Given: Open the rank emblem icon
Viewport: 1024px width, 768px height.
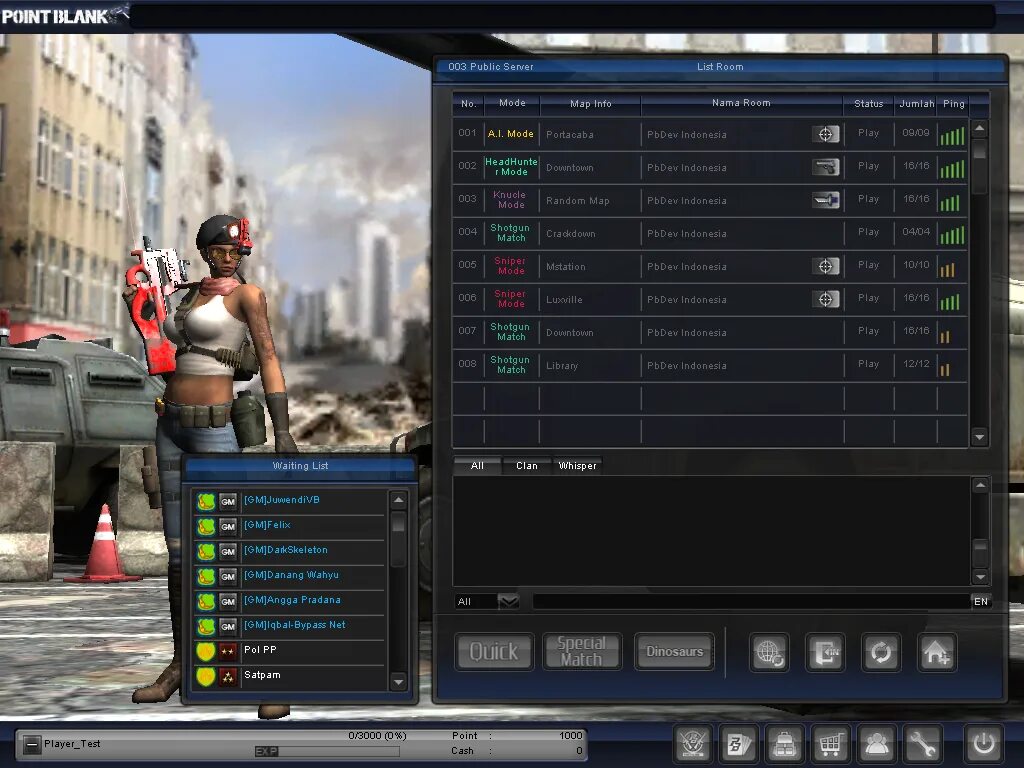Looking at the screenshot, I should tap(695, 744).
